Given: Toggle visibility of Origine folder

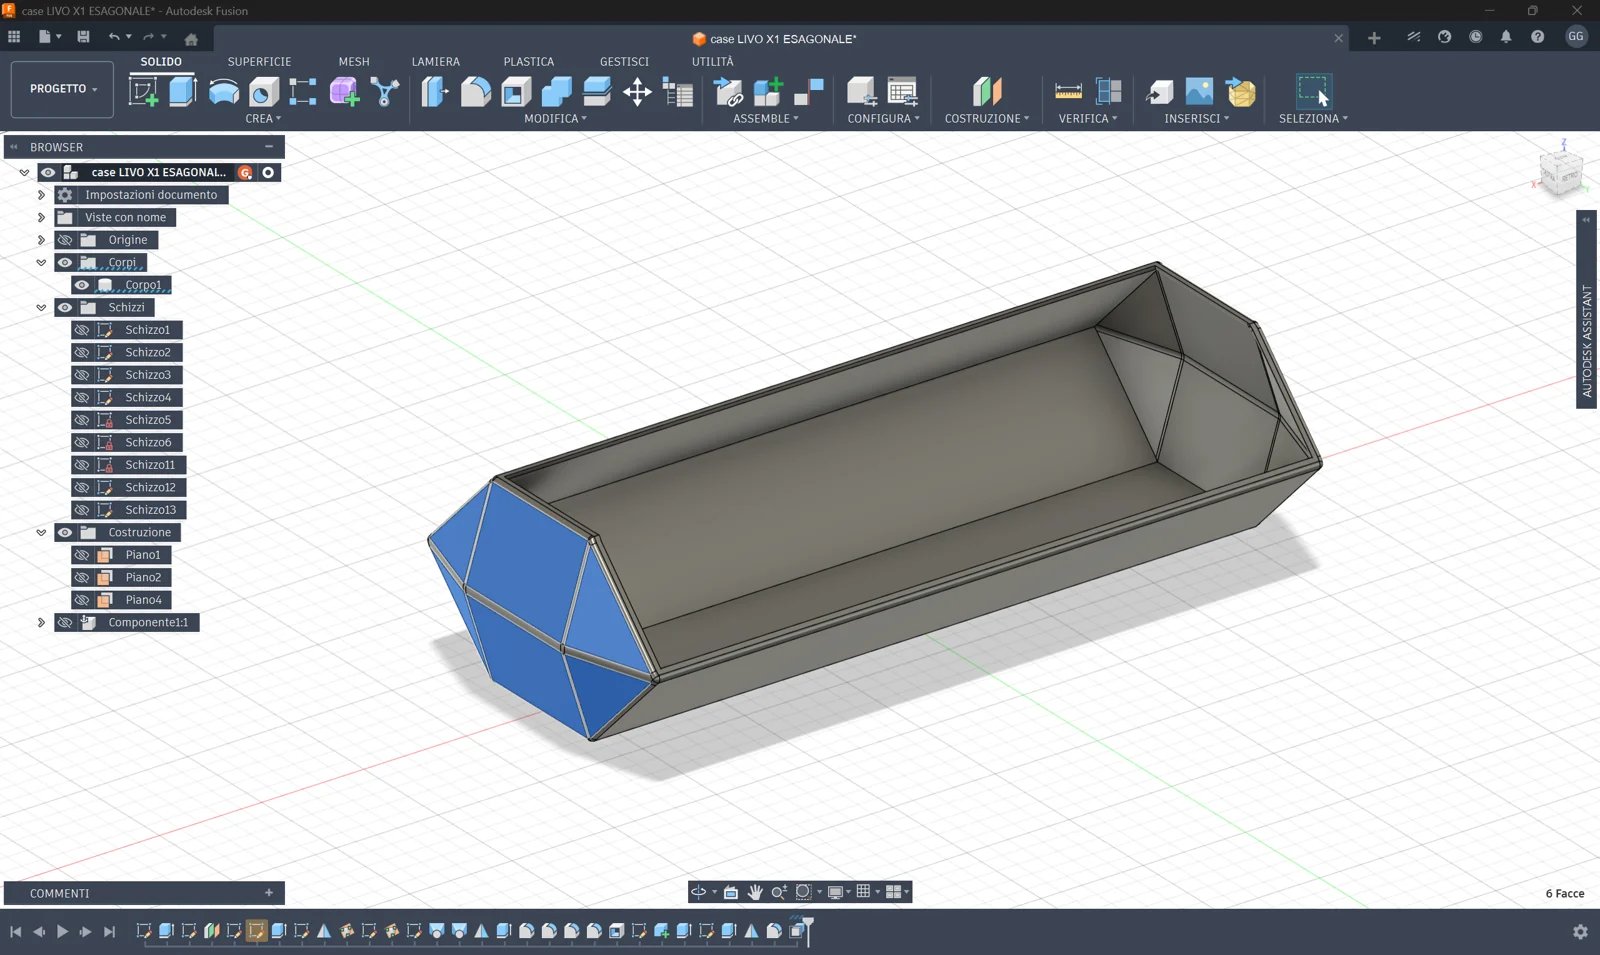Looking at the screenshot, I should [65, 240].
